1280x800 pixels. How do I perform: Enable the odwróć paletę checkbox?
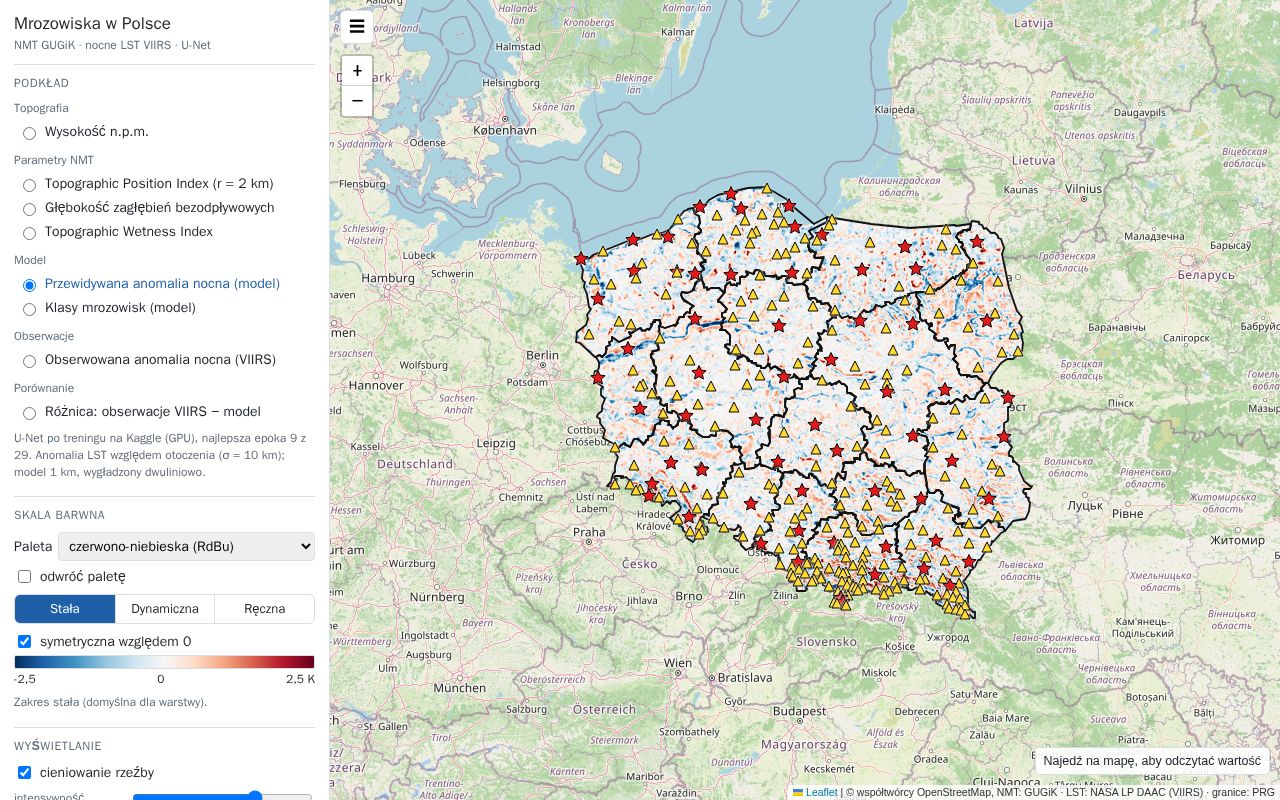(x=25, y=577)
